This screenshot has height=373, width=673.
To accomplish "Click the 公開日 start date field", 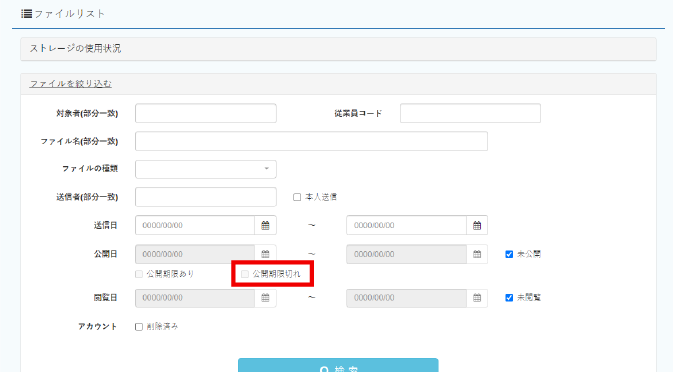I will tap(195, 254).
